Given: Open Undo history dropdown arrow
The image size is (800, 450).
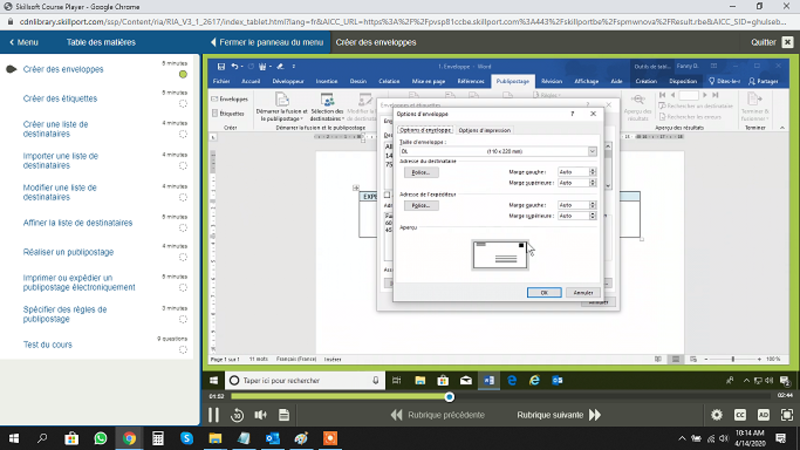Looking at the screenshot, I should 241,67.
